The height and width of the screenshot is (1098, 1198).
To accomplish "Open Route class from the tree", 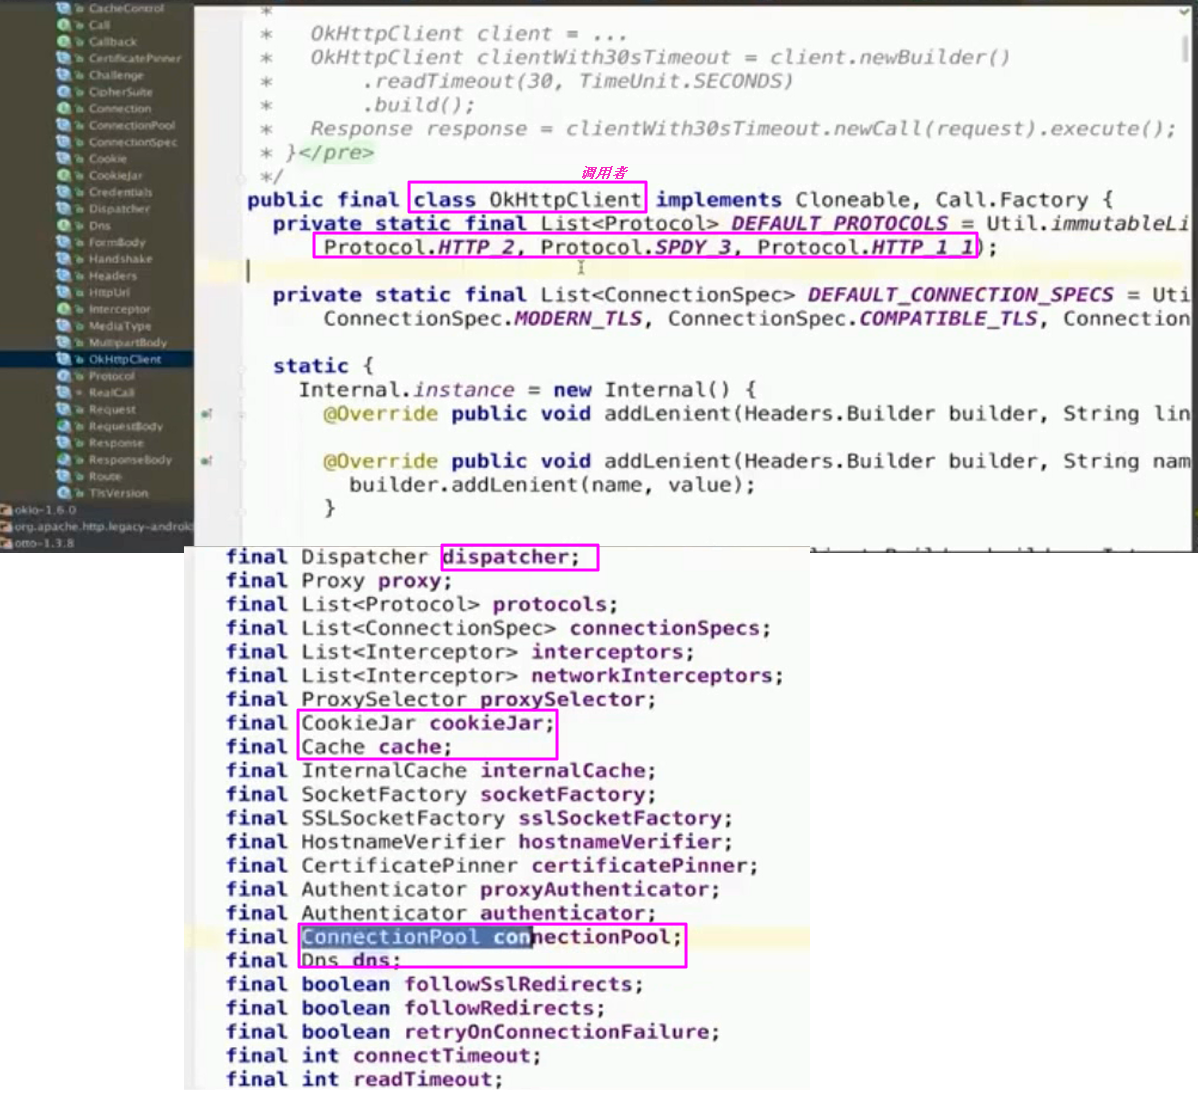I will click(105, 477).
